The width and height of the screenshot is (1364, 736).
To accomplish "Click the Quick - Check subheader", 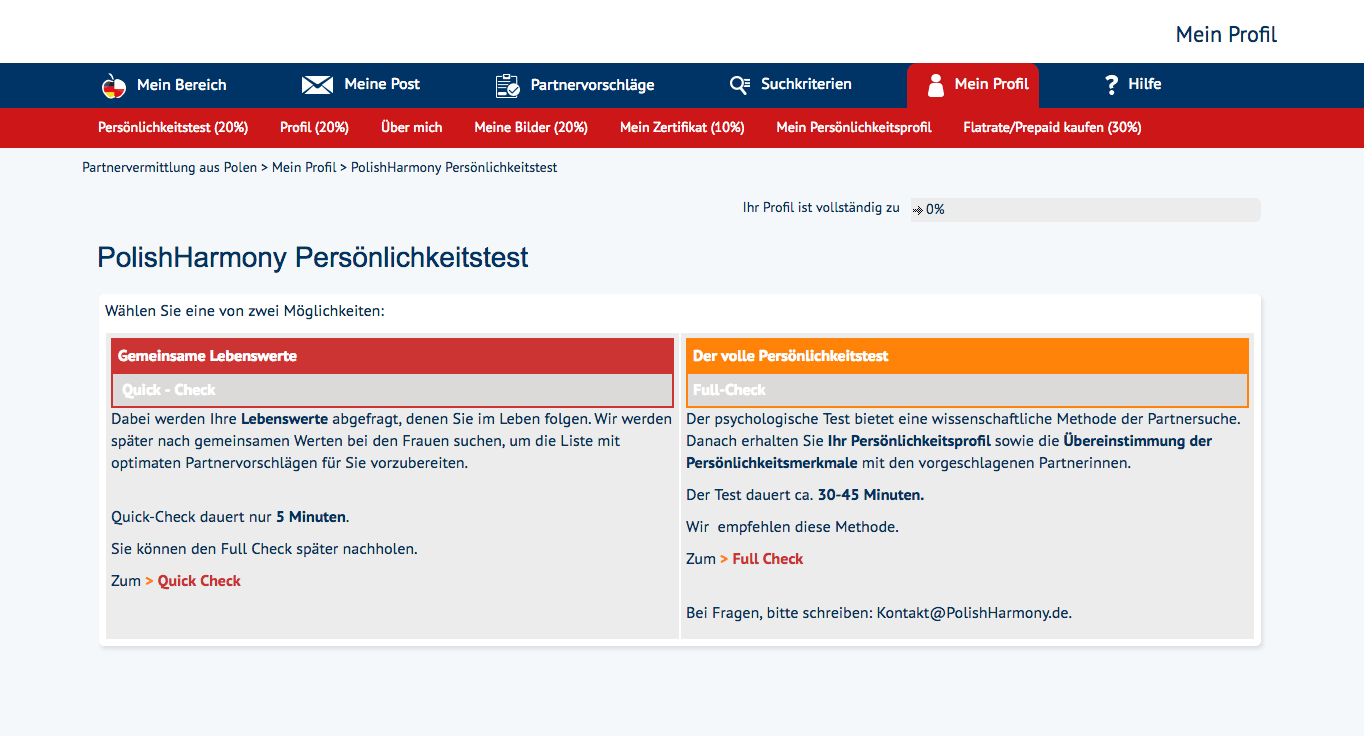I will 392,390.
